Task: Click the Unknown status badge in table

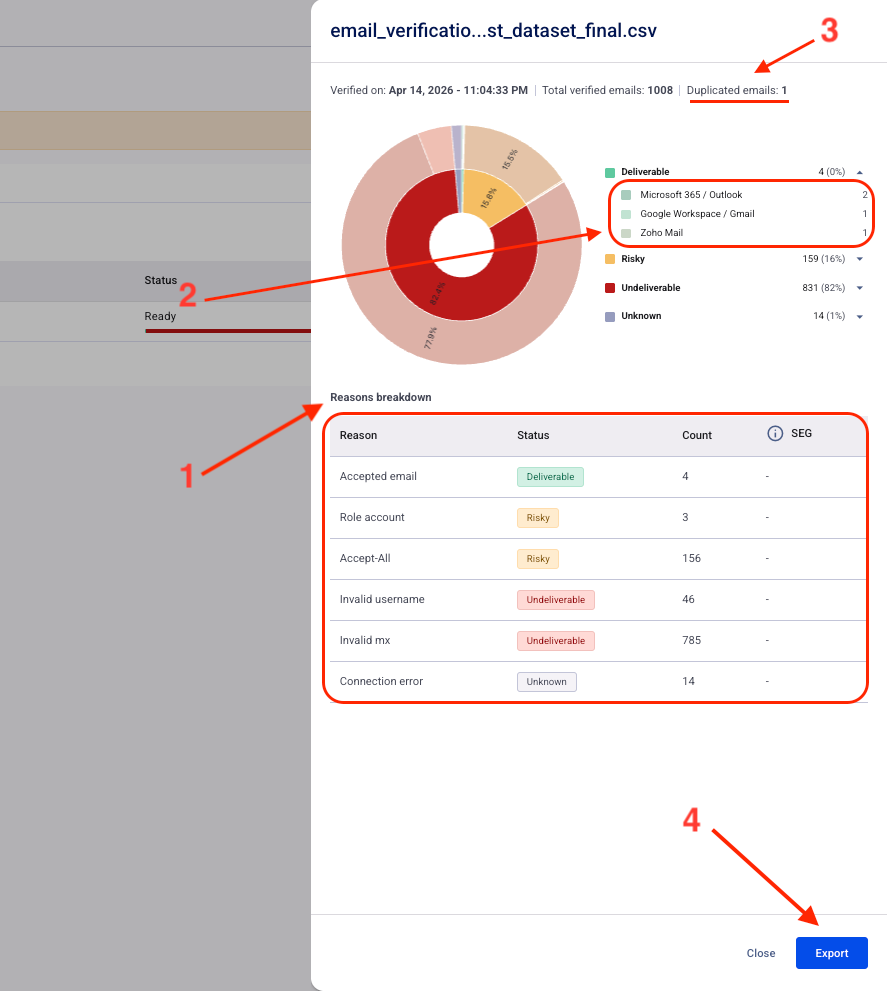Action: click(x=546, y=682)
